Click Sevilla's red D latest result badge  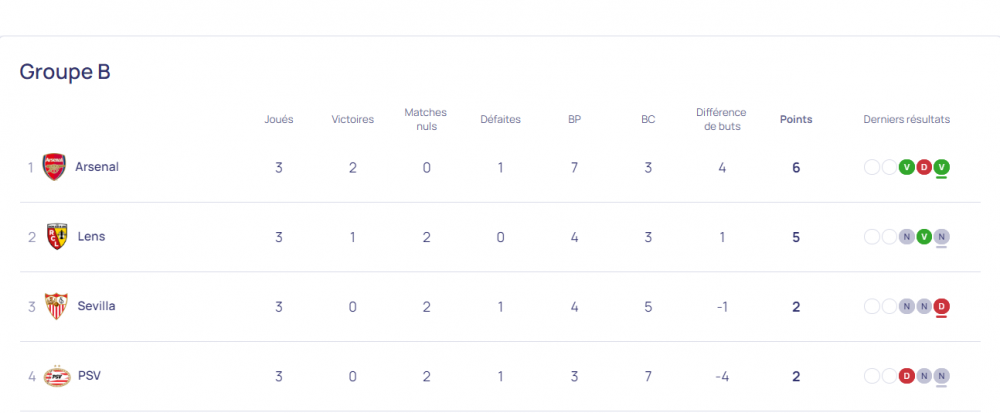tap(941, 307)
